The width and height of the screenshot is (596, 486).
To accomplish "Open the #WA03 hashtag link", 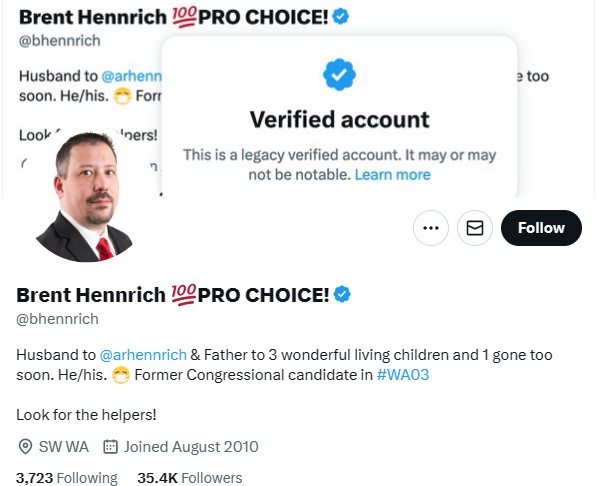I will 403,375.
